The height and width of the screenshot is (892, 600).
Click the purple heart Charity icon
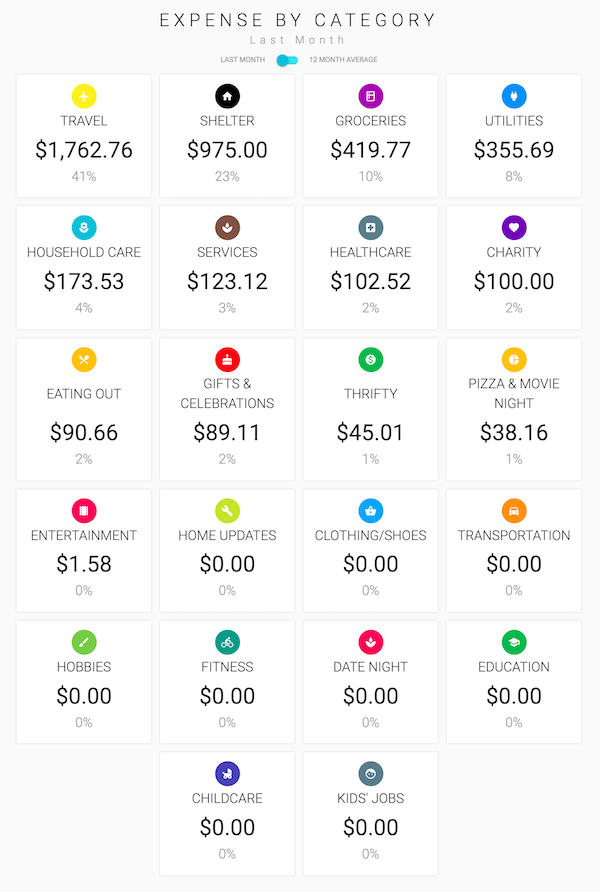click(x=514, y=227)
